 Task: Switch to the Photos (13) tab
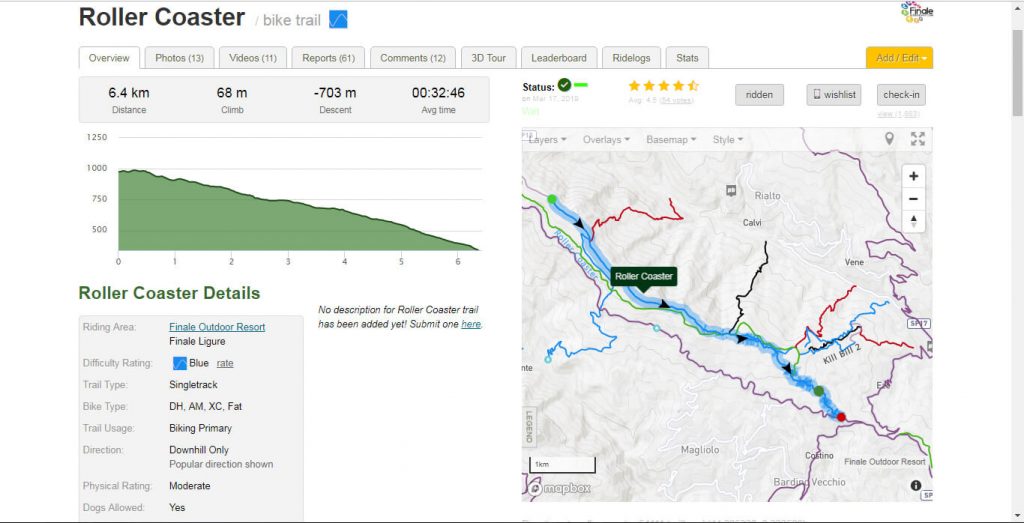tap(179, 58)
